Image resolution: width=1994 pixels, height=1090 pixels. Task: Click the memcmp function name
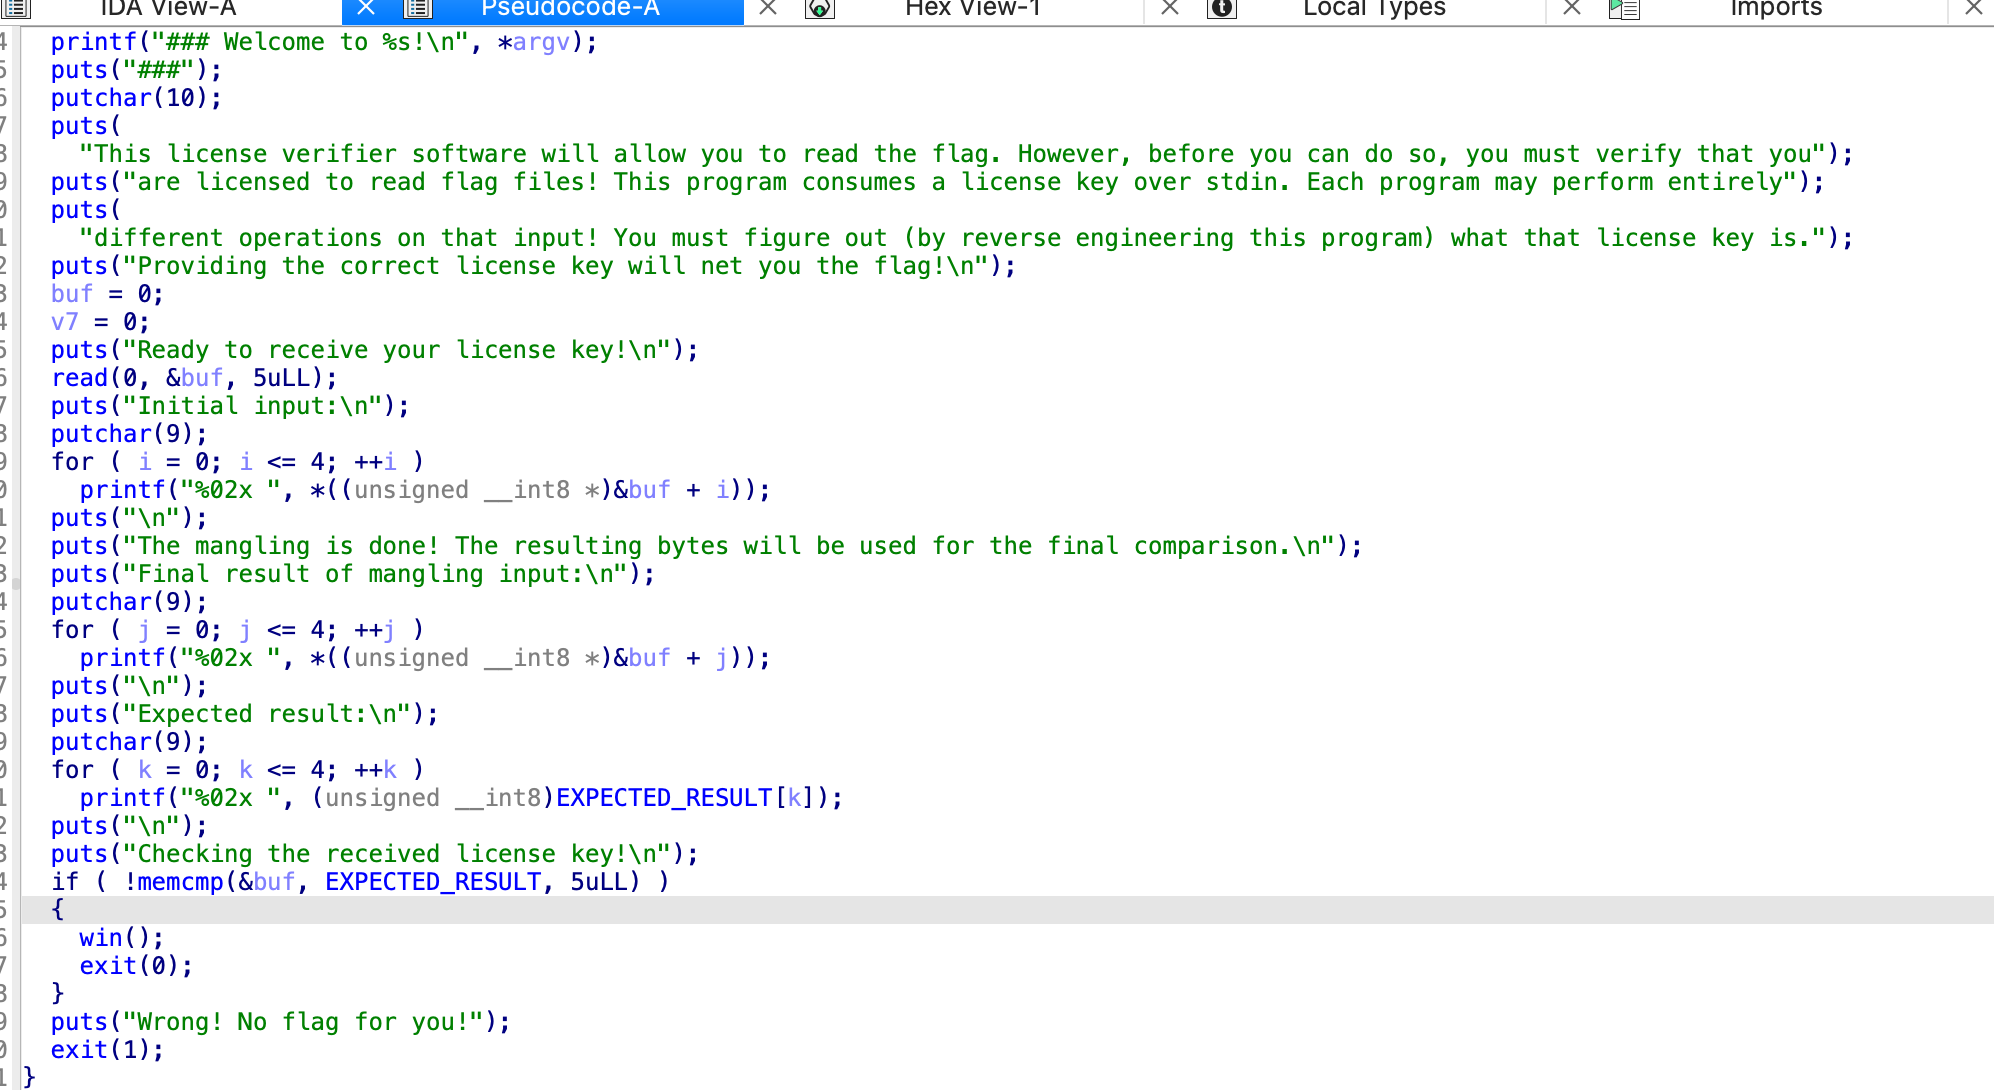180,882
